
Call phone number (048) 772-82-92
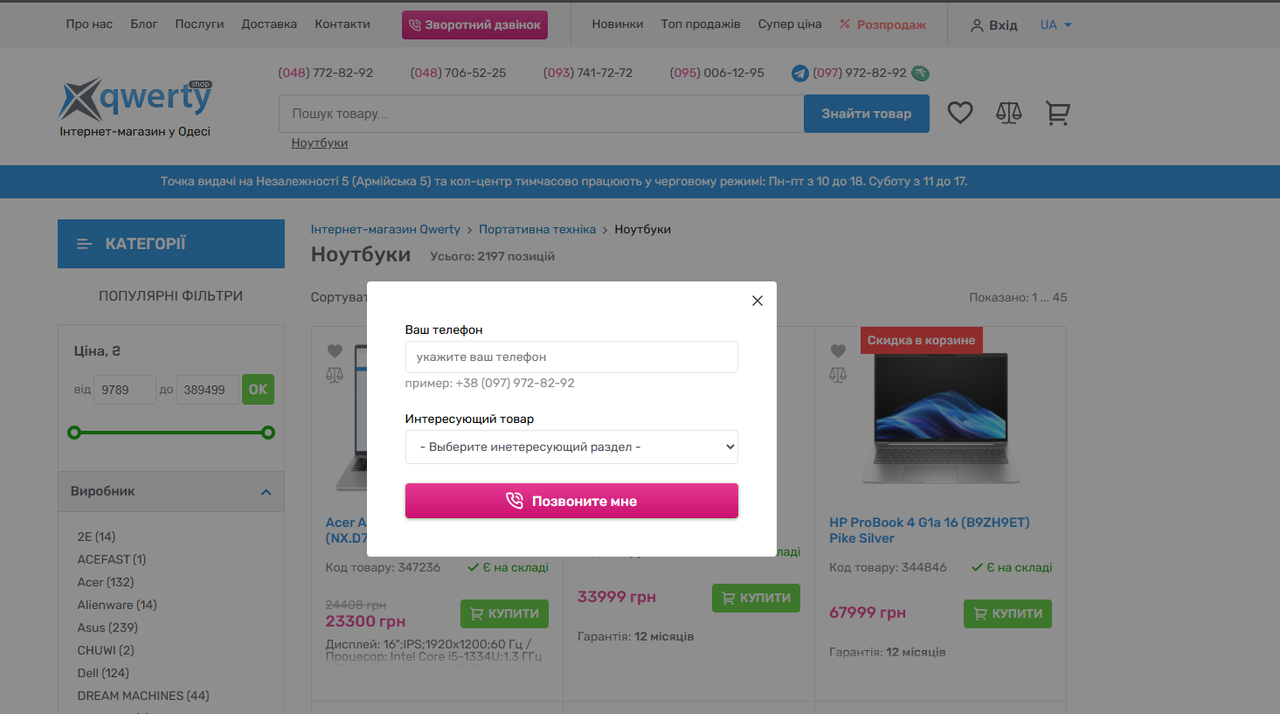(326, 73)
